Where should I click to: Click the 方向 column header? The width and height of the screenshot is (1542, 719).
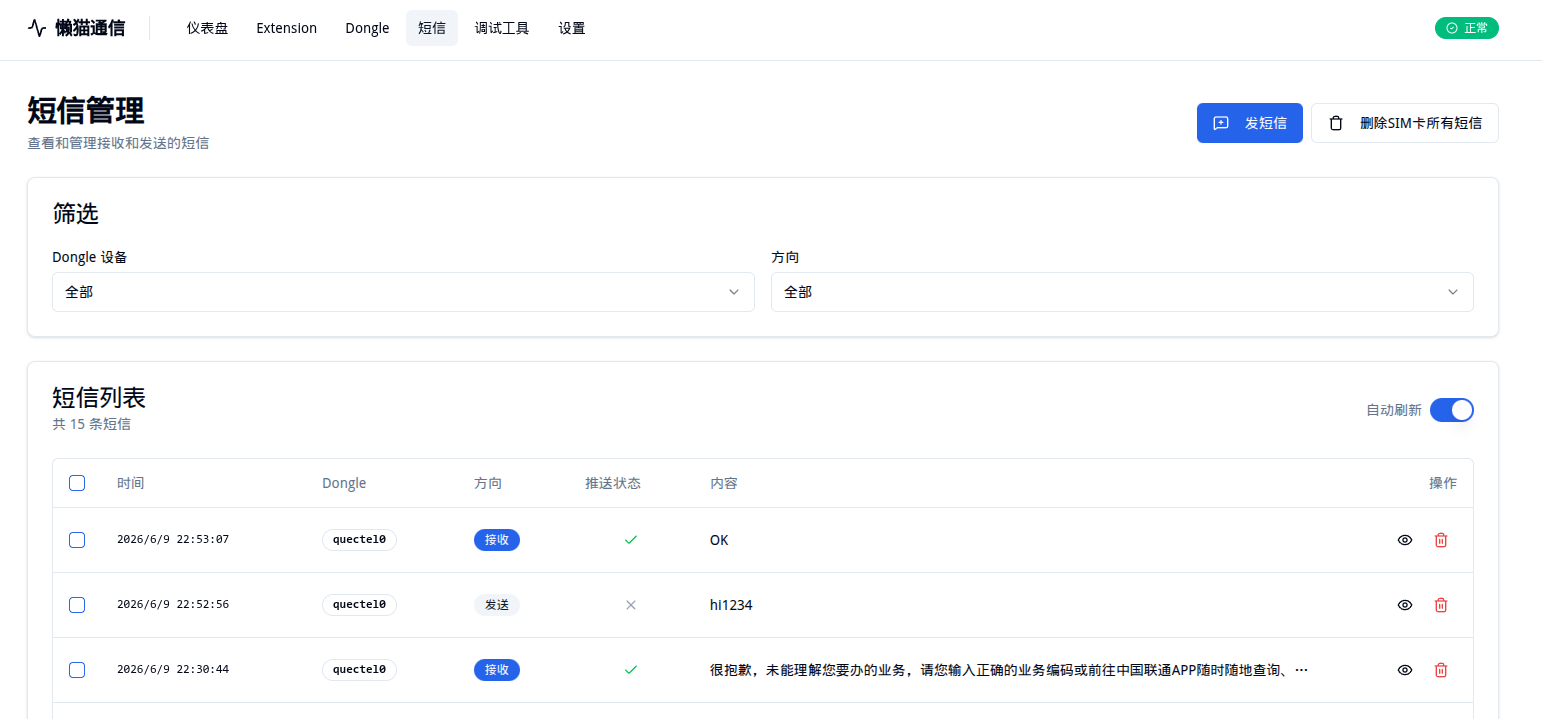tap(488, 483)
